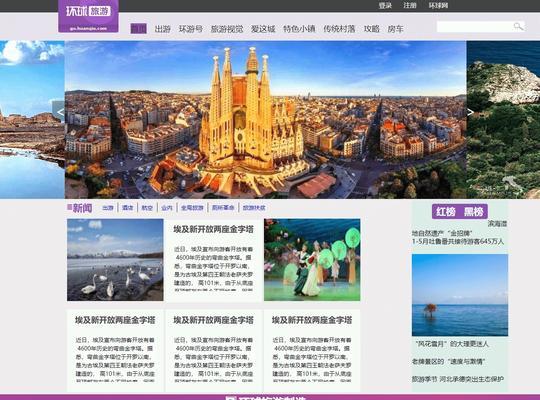
Task: Open the Sagrada Familia banner image
Action: click(266, 120)
